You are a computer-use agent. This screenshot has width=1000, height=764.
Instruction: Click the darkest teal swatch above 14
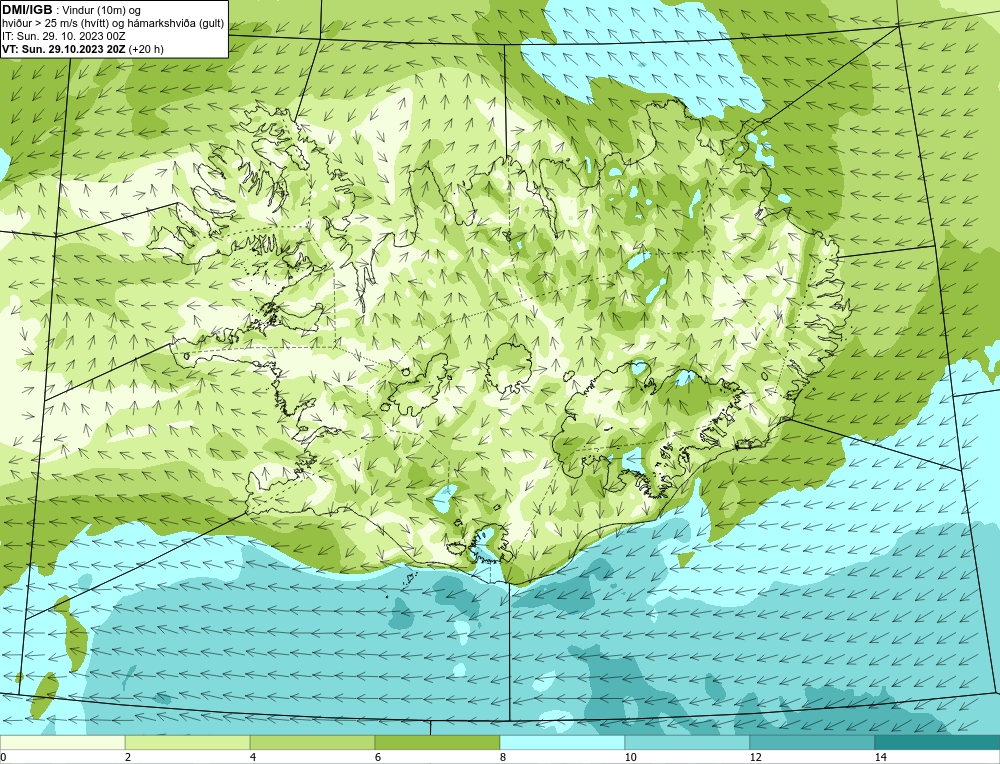pos(937,742)
